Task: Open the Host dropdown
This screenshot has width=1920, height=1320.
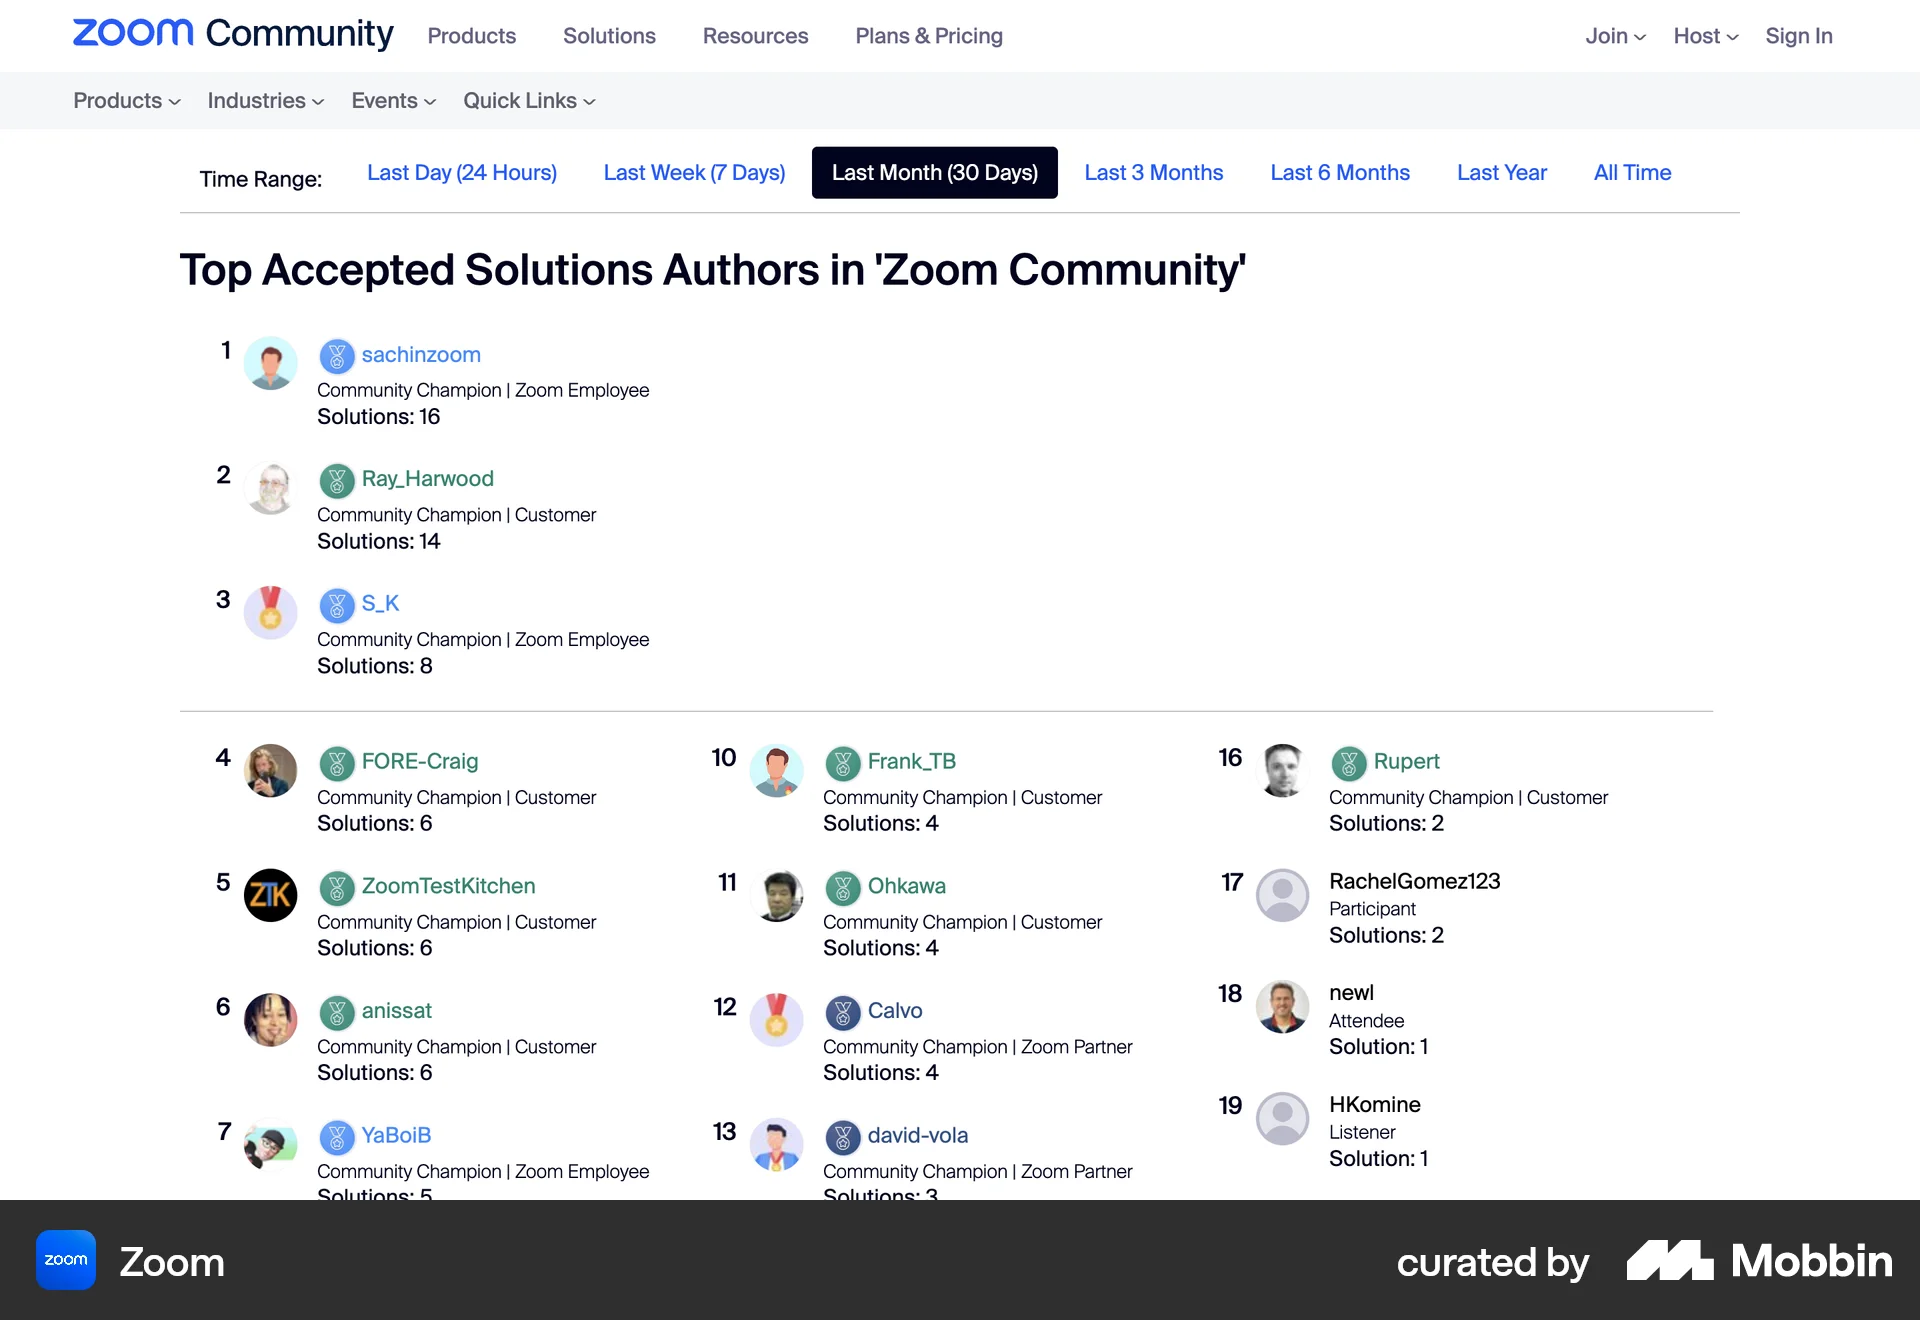Action: [x=1705, y=35]
